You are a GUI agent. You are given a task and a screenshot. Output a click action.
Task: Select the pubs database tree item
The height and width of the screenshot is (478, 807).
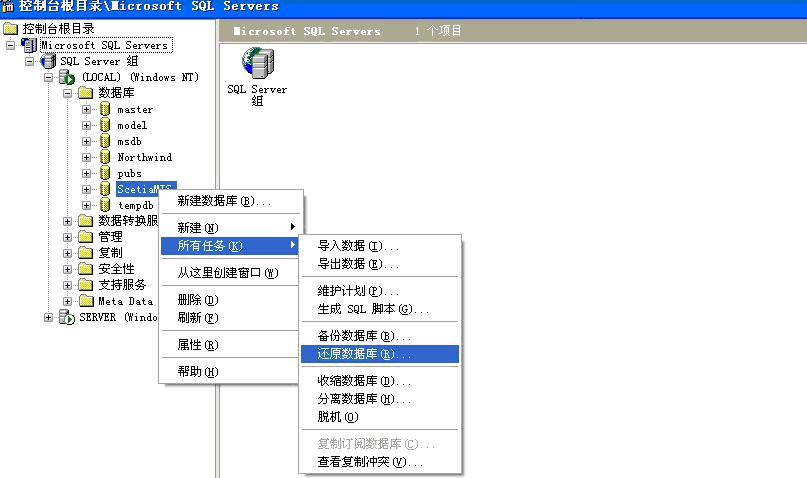[129, 173]
